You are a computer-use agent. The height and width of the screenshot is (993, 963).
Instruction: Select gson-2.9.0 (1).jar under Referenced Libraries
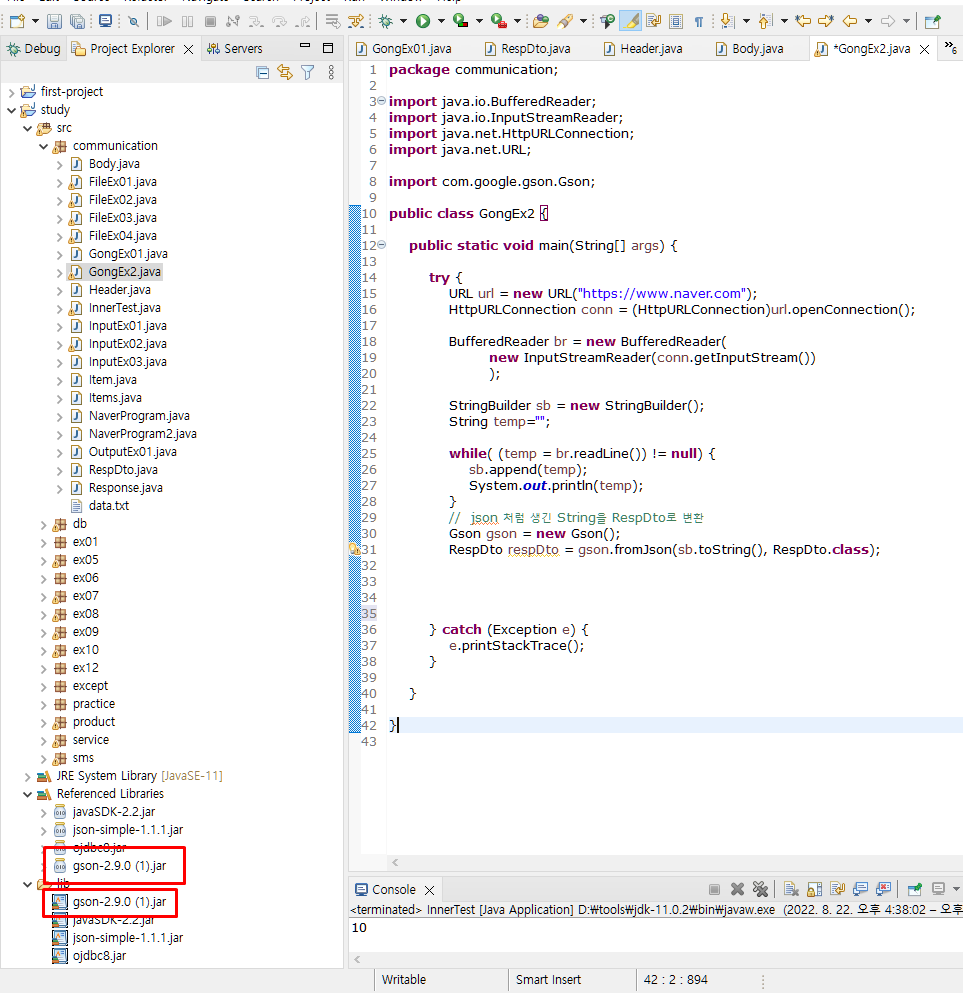pos(119,866)
